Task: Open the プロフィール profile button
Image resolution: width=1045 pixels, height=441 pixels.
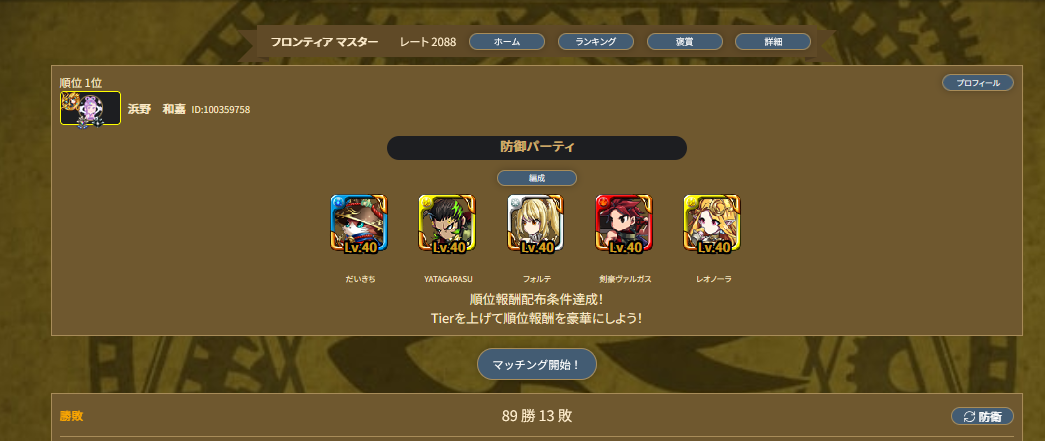Action: (x=978, y=83)
